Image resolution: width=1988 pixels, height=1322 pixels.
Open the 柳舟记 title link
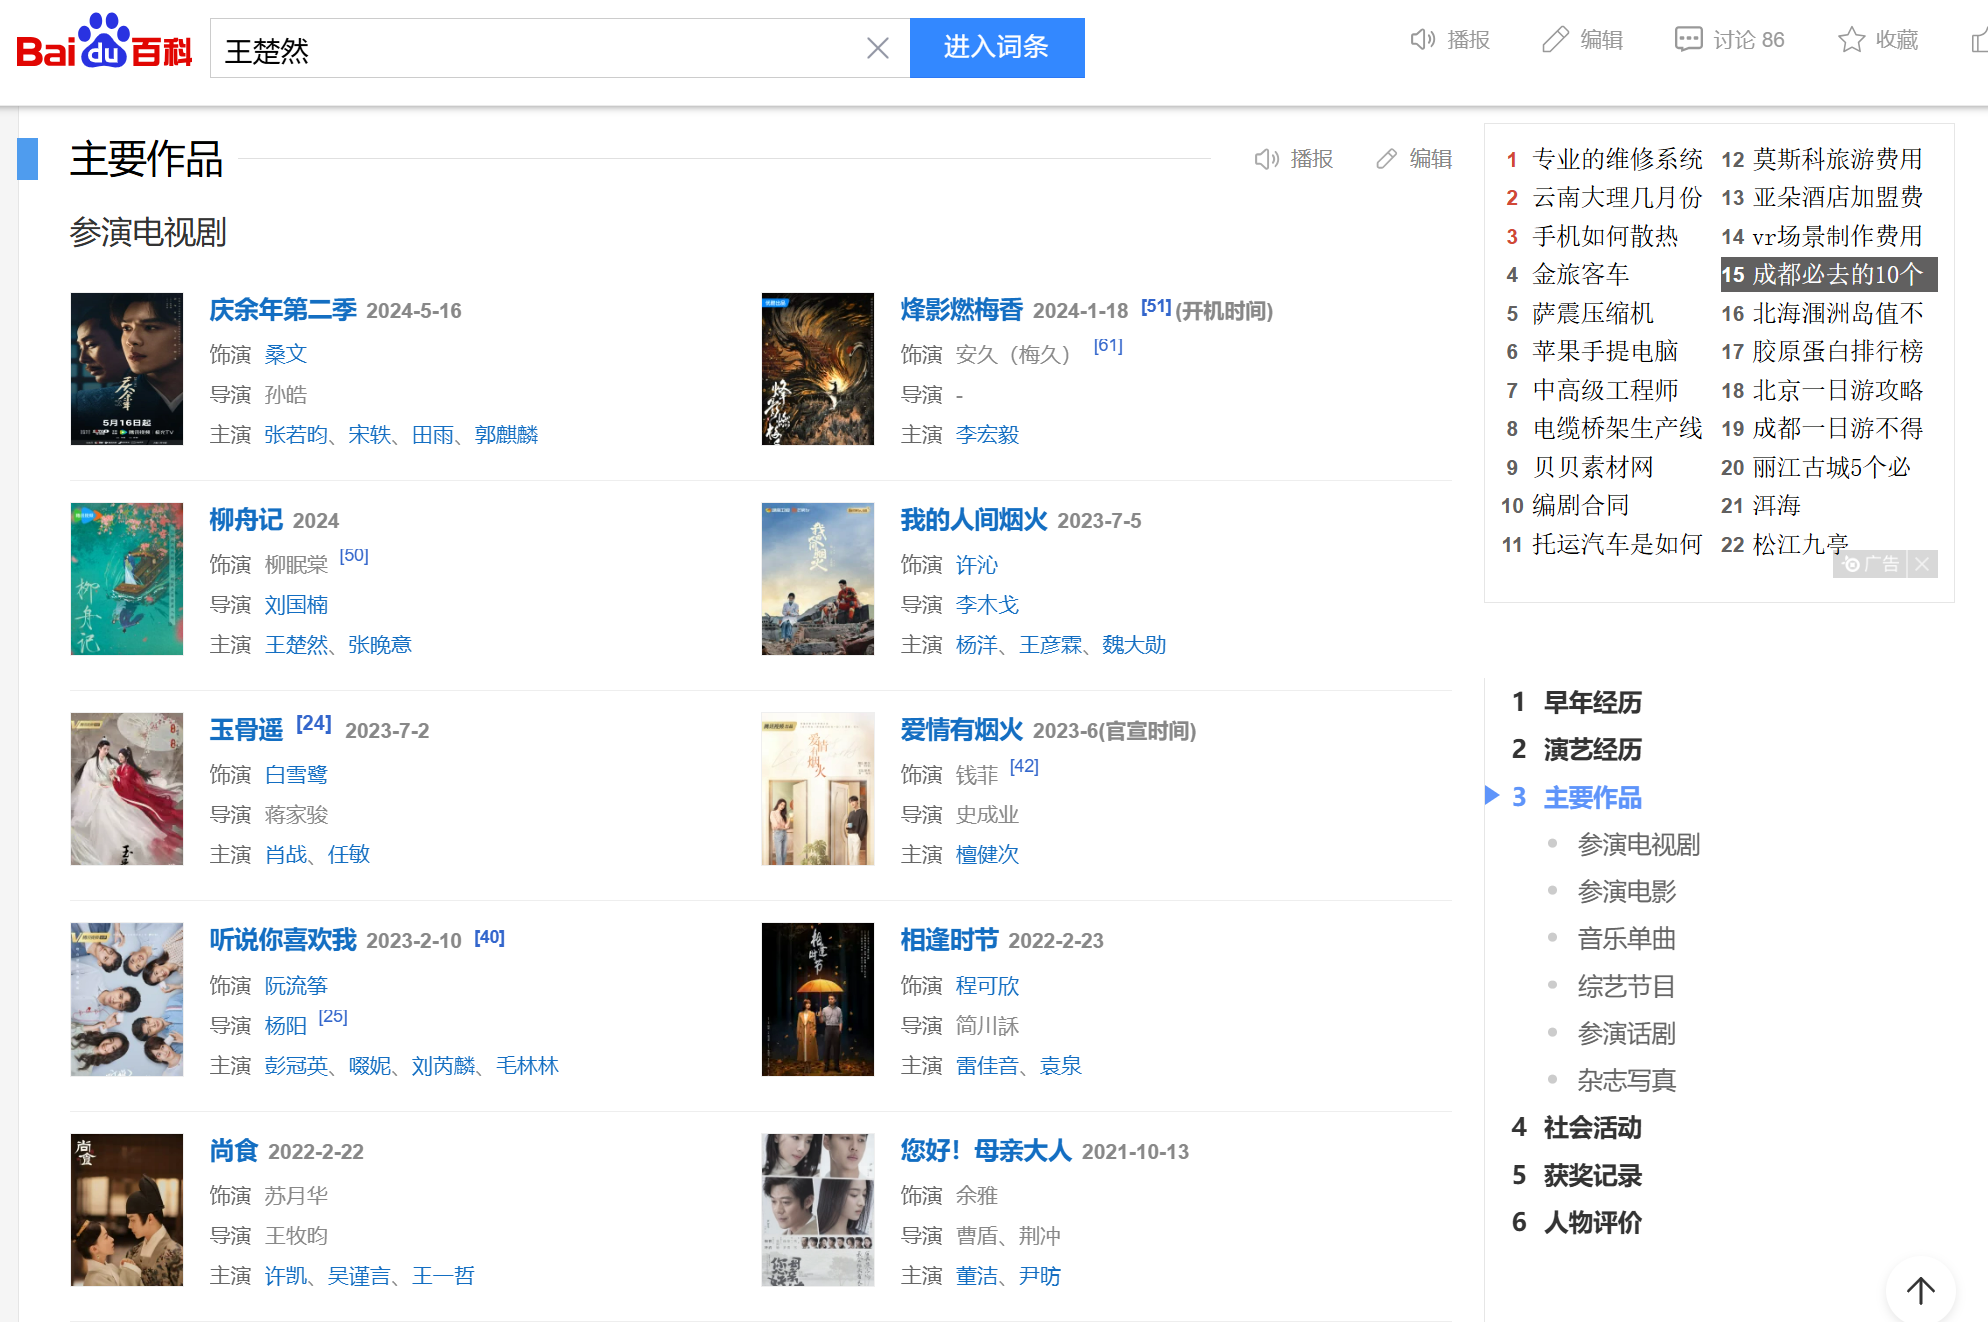click(x=246, y=520)
